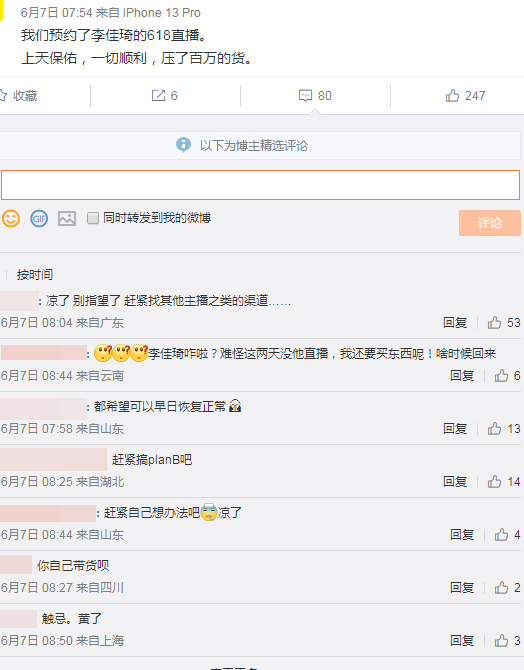Reply to the 凉了 别指望了 comment
Screen dimensions: 524x670
tap(455, 323)
